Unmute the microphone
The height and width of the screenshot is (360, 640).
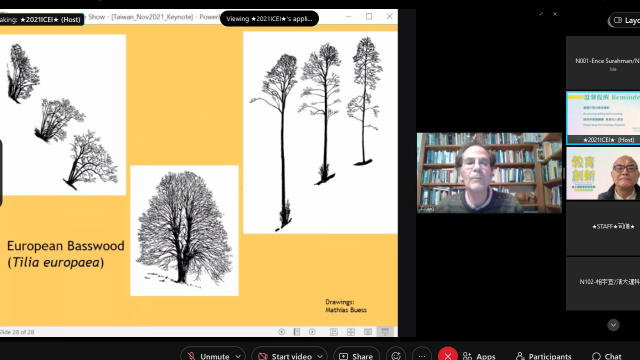click(x=209, y=356)
